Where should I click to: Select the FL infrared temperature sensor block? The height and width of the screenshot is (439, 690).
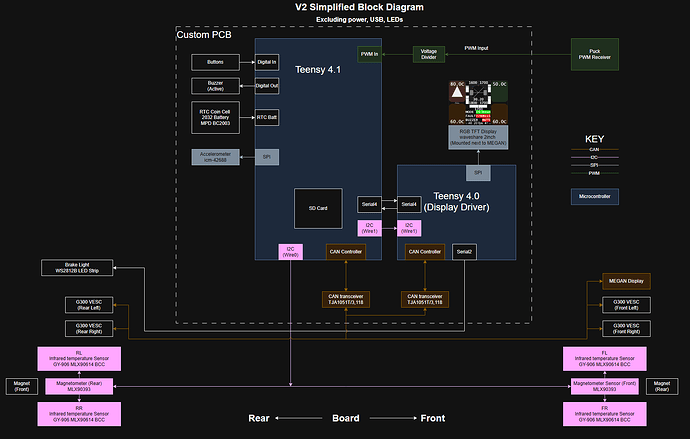coord(604,359)
